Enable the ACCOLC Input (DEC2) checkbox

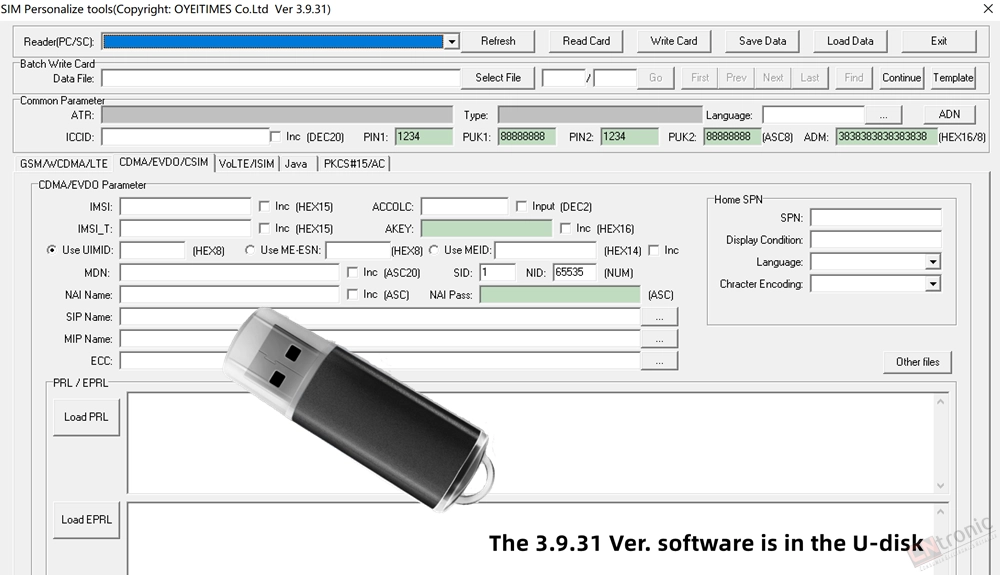521,207
